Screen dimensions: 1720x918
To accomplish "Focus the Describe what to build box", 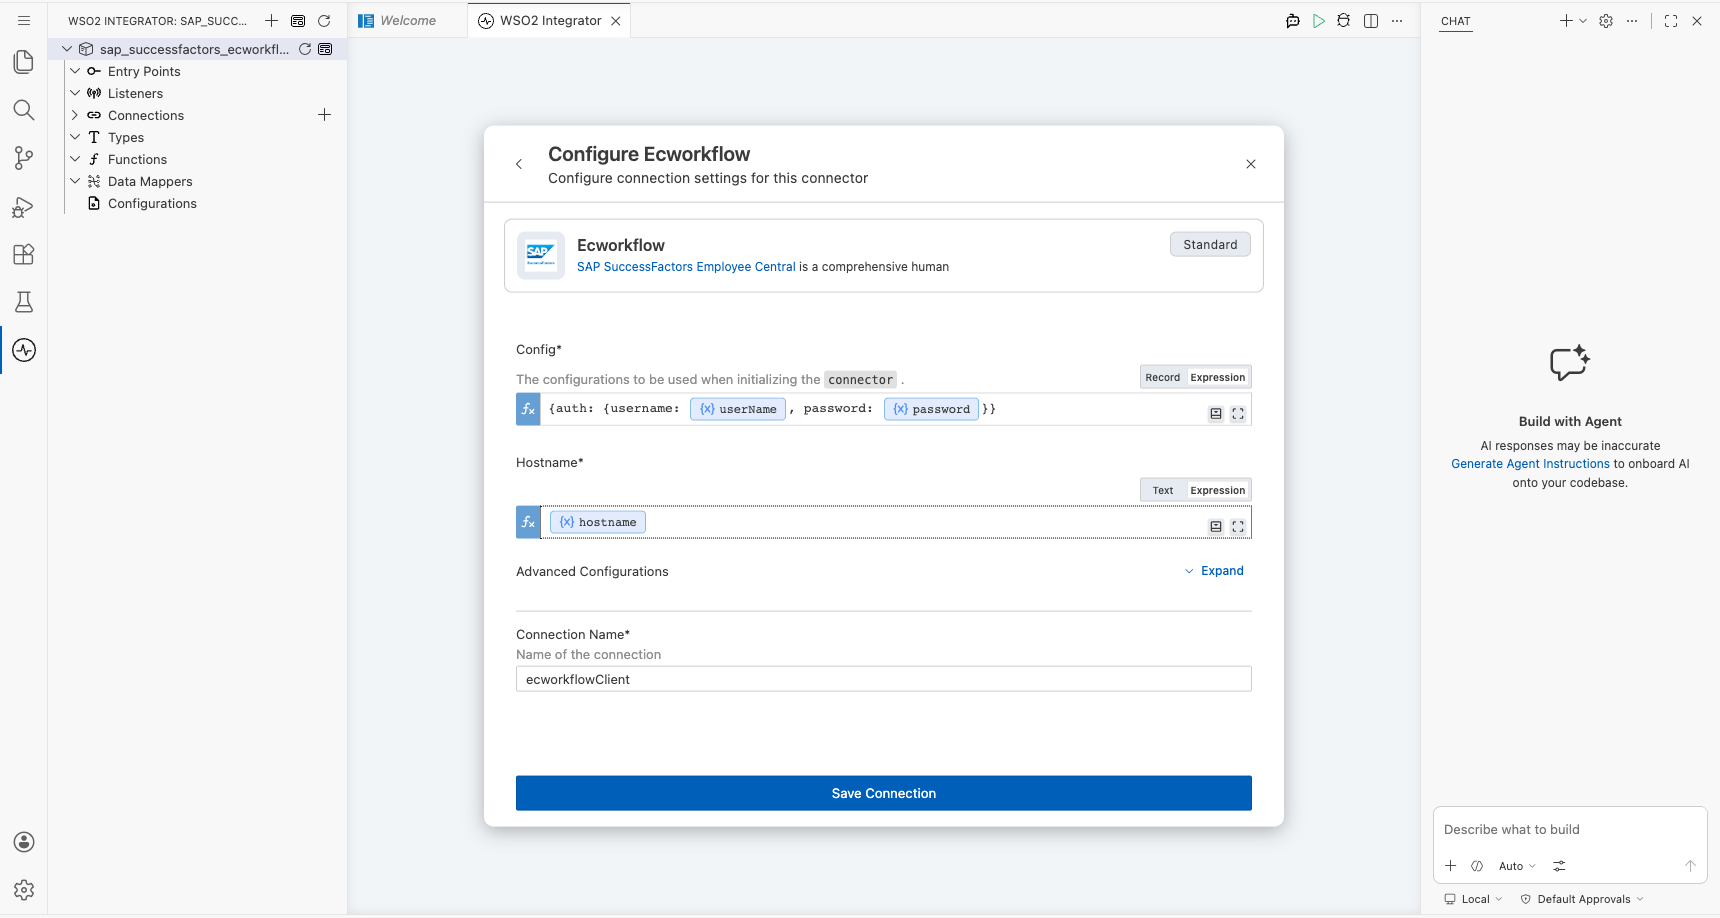I will 1570,830.
